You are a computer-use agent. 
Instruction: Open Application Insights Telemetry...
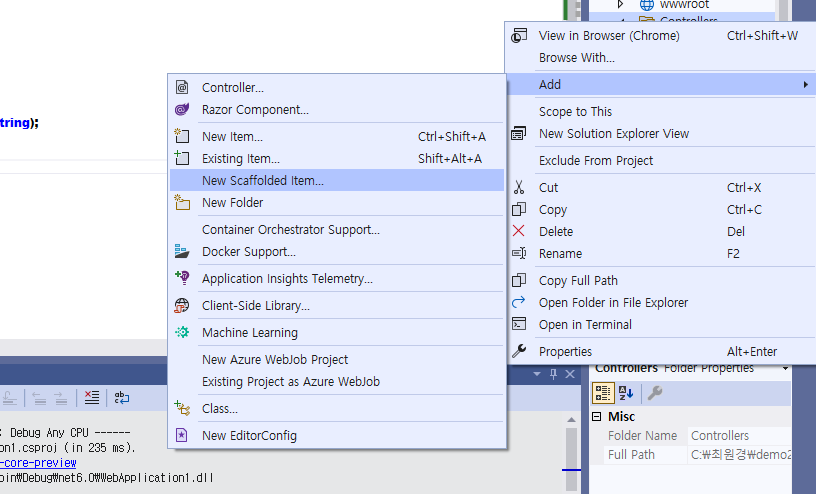click(337, 278)
